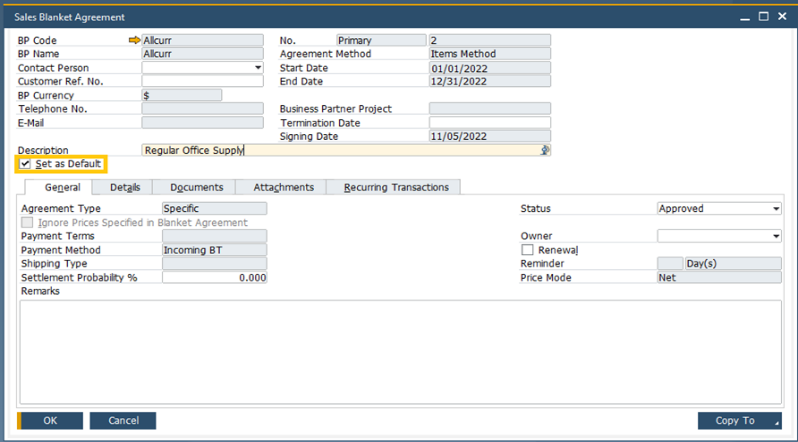Open the Owner dropdown list

(x=775, y=236)
